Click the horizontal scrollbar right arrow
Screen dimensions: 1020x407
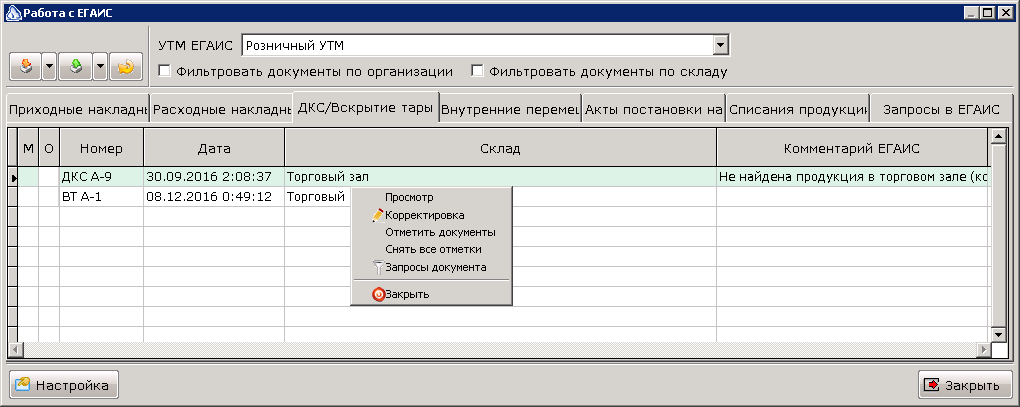point(982,350)
